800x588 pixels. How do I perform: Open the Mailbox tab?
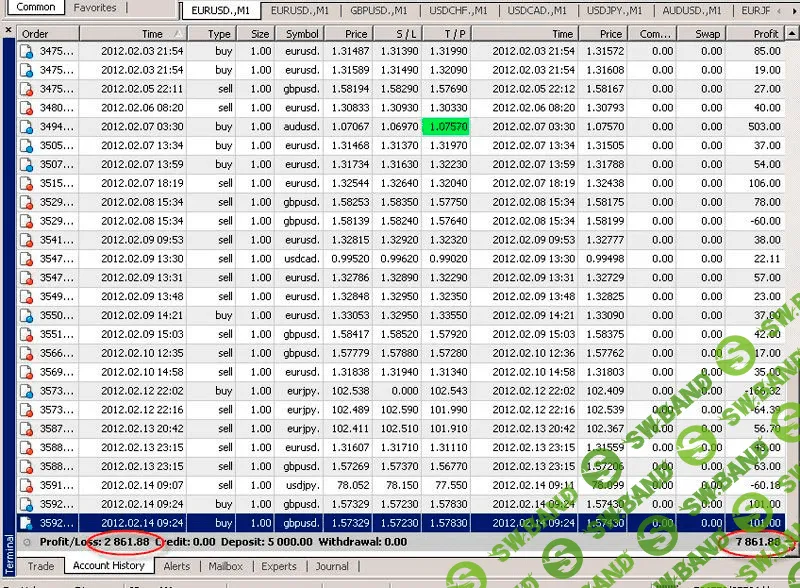tap(225, 566)
